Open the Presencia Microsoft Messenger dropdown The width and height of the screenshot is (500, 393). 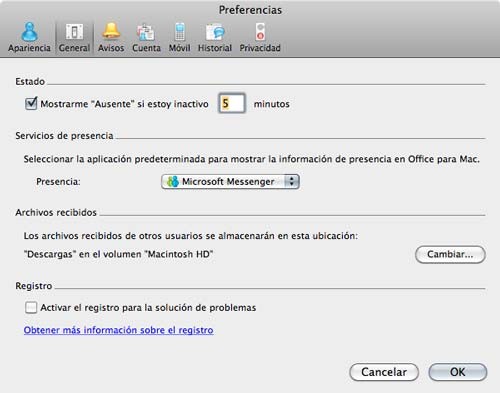[x=230, y=182]
